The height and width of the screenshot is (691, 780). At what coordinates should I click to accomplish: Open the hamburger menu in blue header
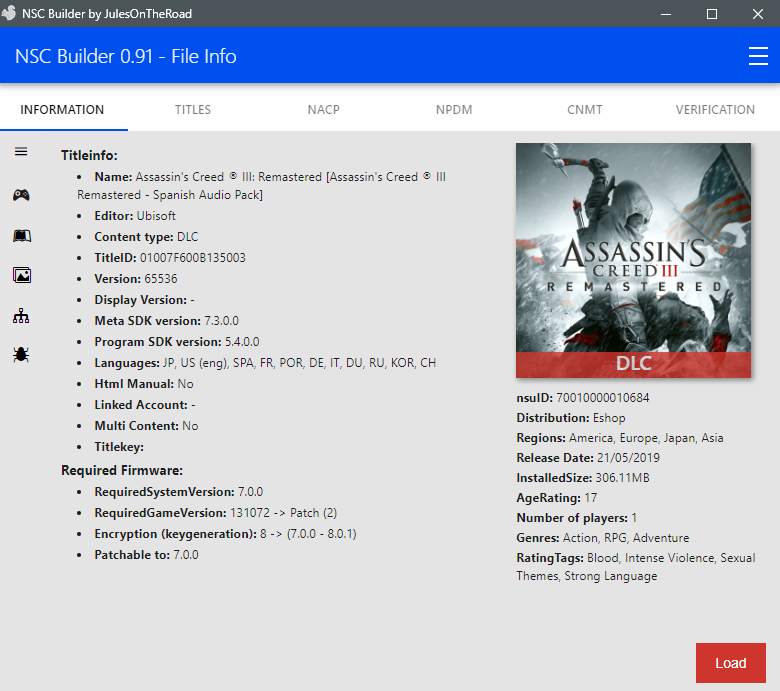click(x=758, y=56)
